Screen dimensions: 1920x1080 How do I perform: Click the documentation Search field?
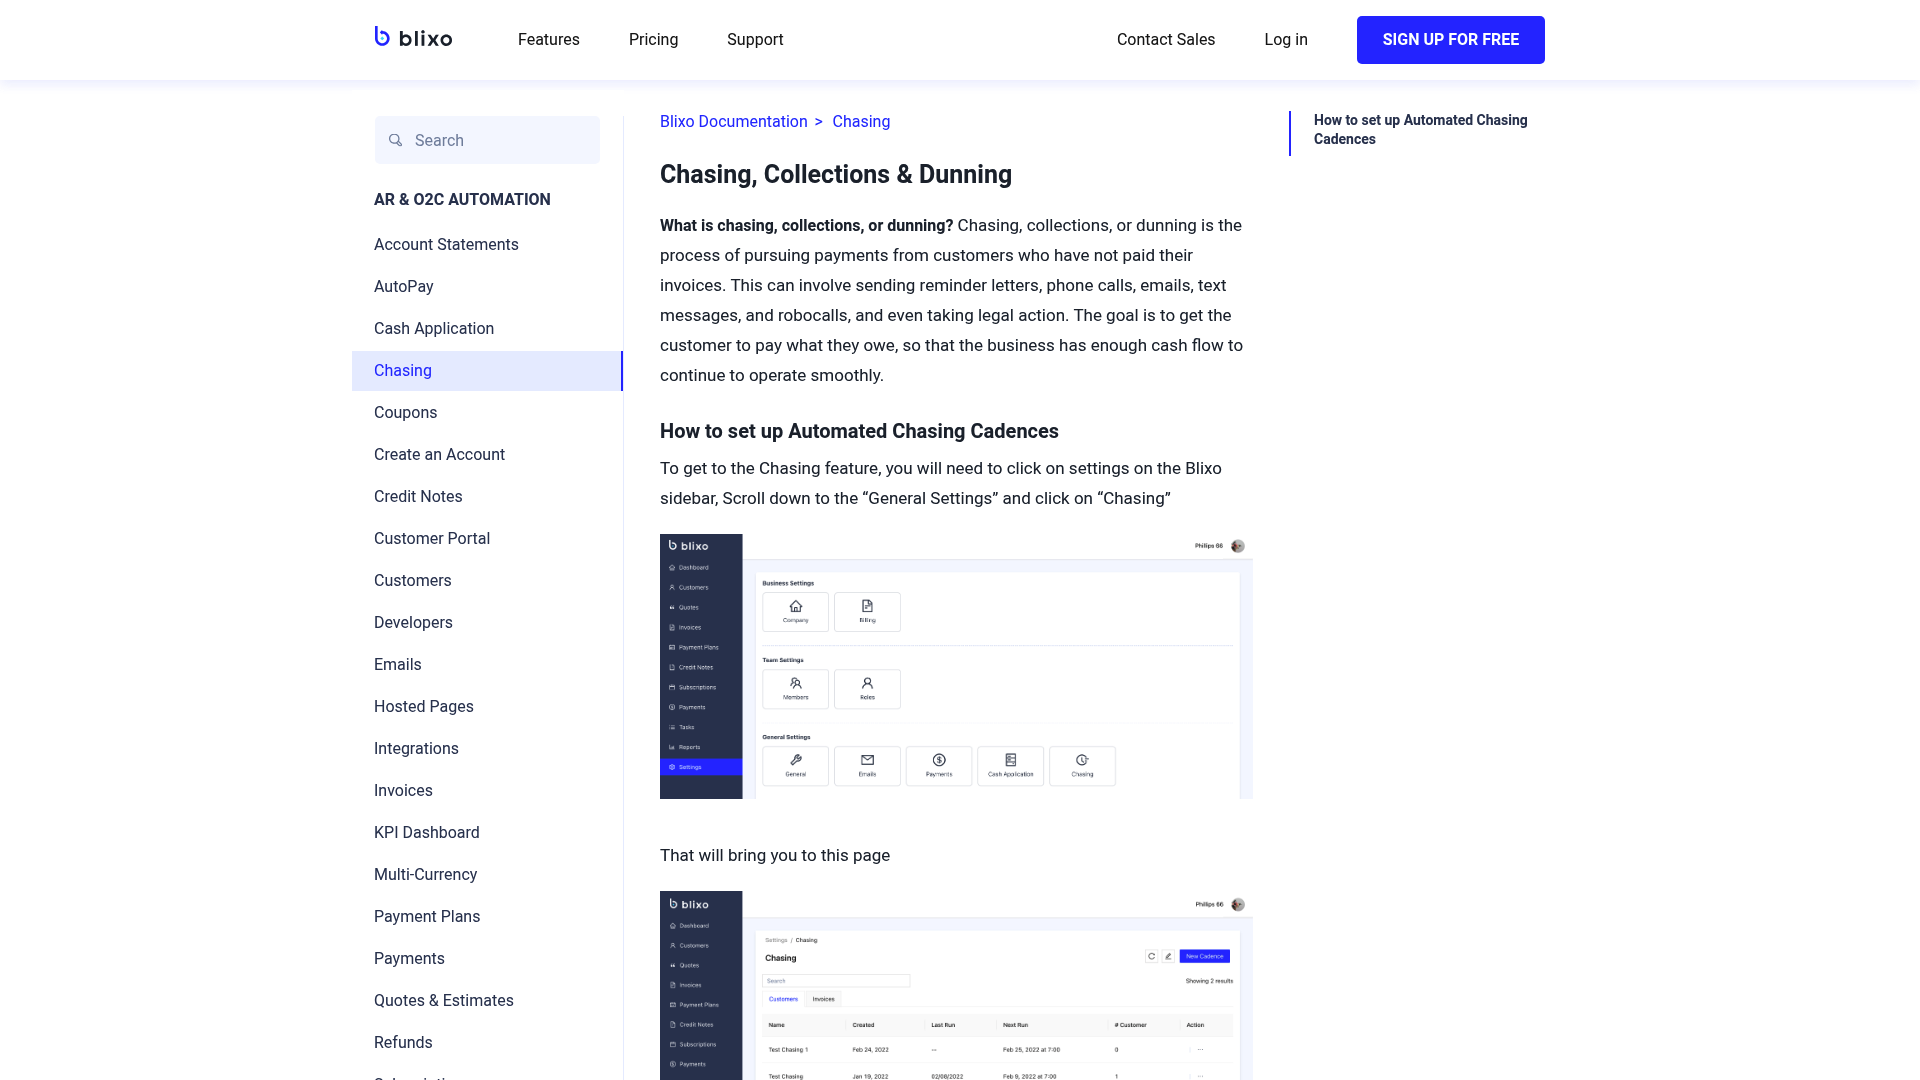[487, 140]
